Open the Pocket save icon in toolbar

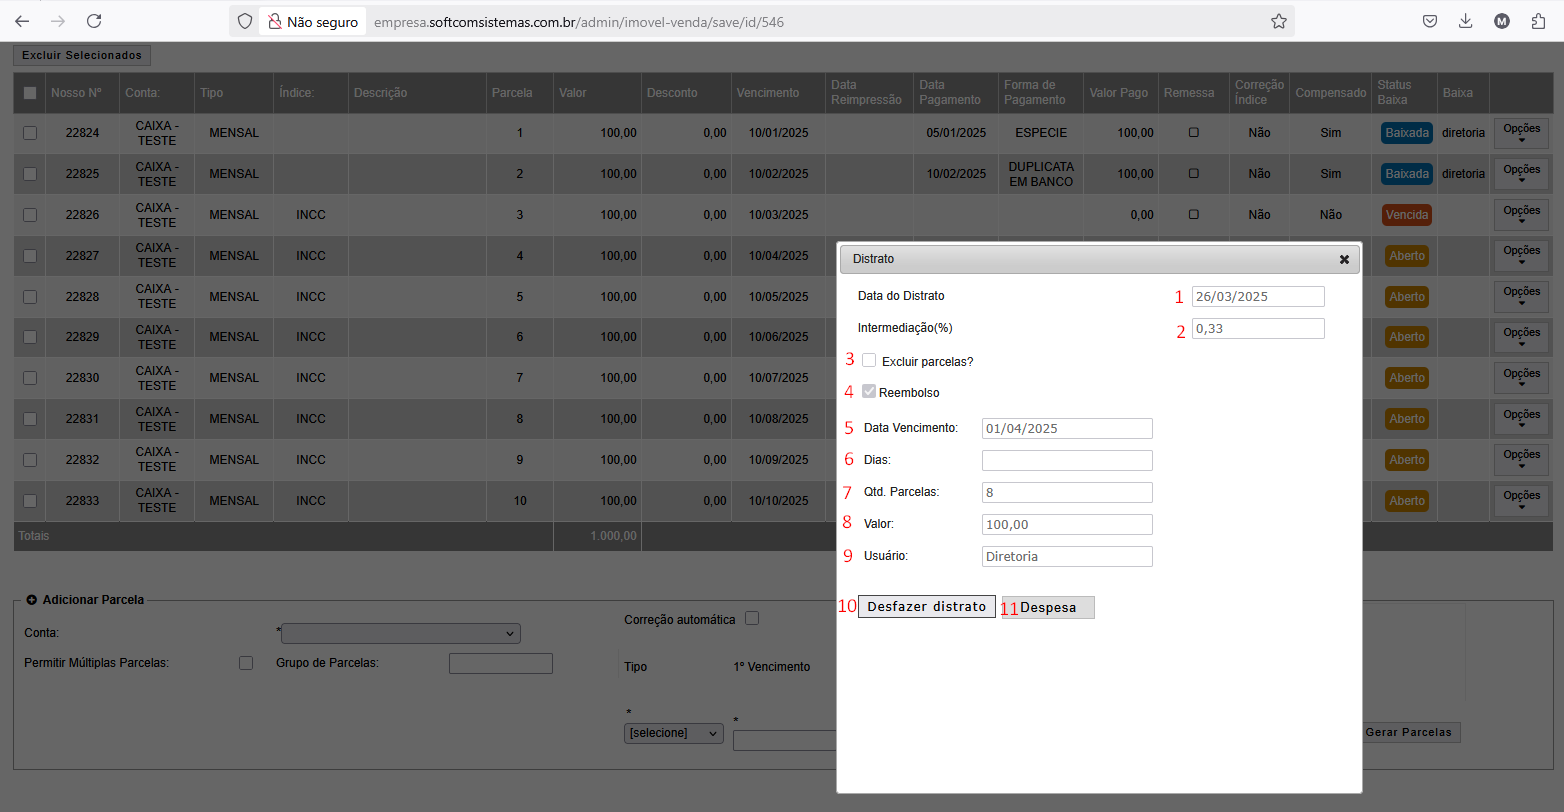(1431, 21)
